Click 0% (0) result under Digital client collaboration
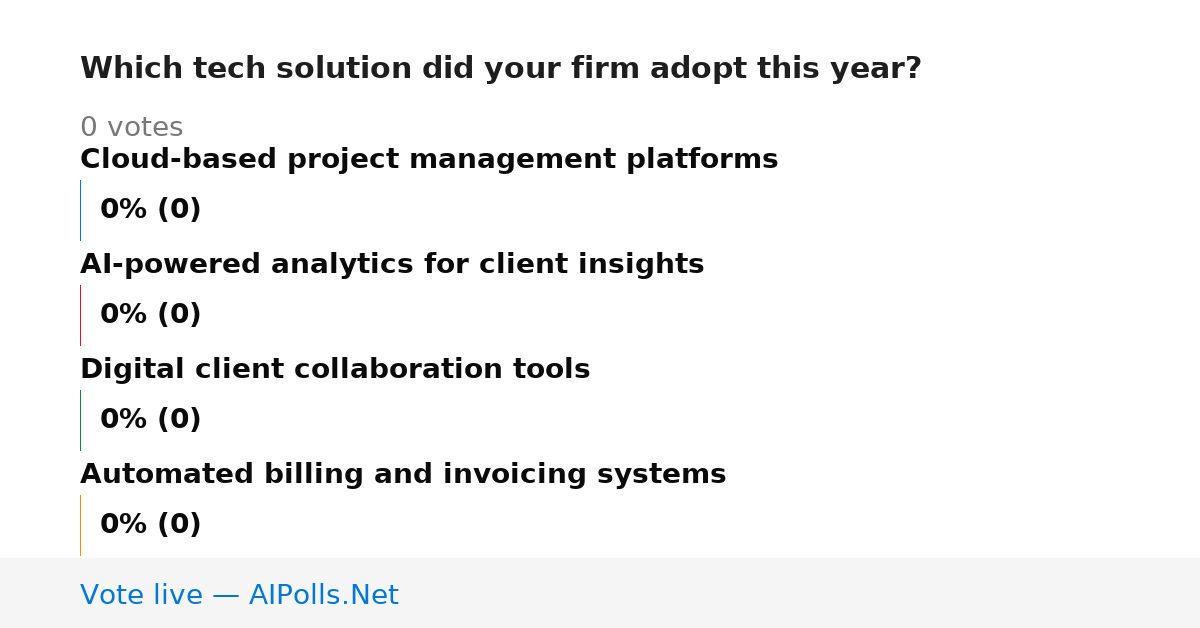This screenshot has width=1200, height=628. pyautogui.click(x=151, y=420)
